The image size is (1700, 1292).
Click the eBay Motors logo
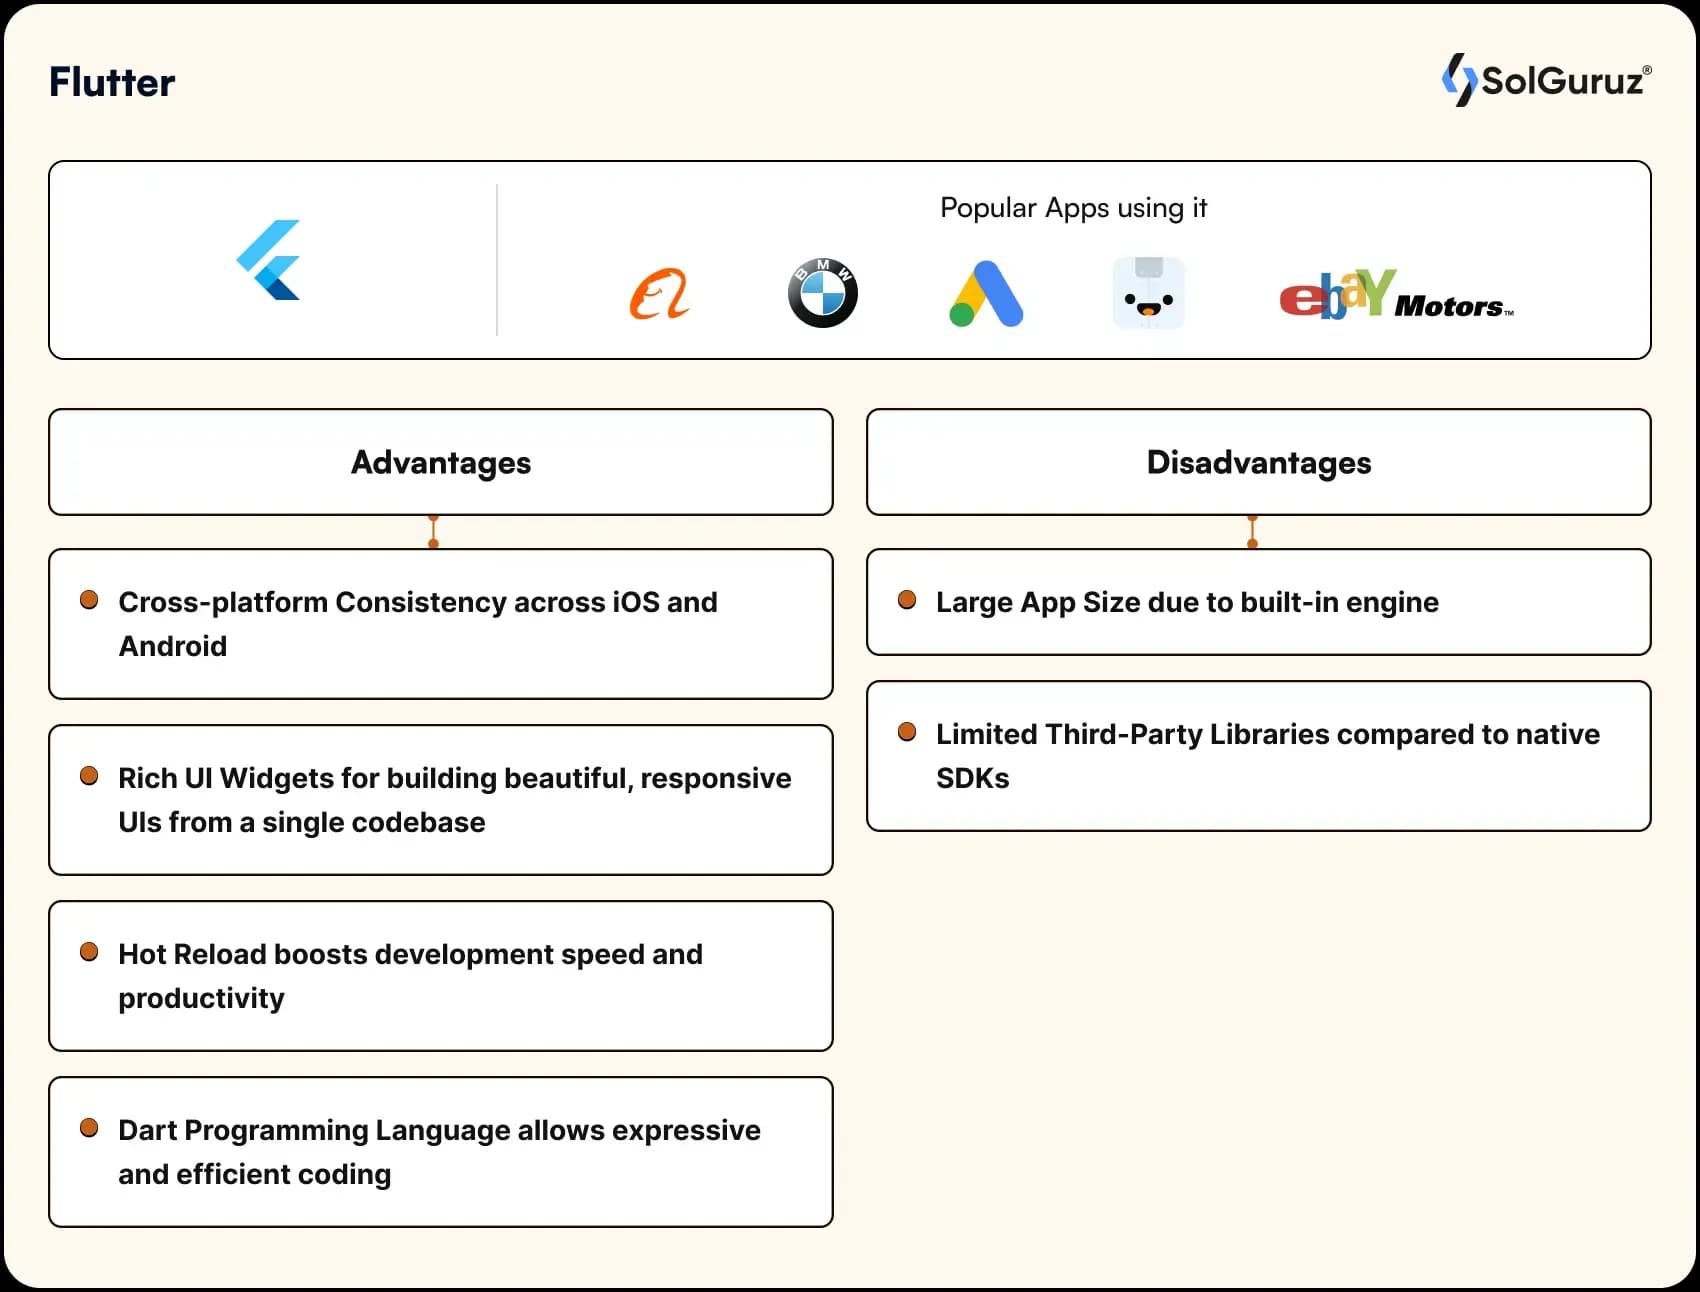click(x=1397, y=294)
